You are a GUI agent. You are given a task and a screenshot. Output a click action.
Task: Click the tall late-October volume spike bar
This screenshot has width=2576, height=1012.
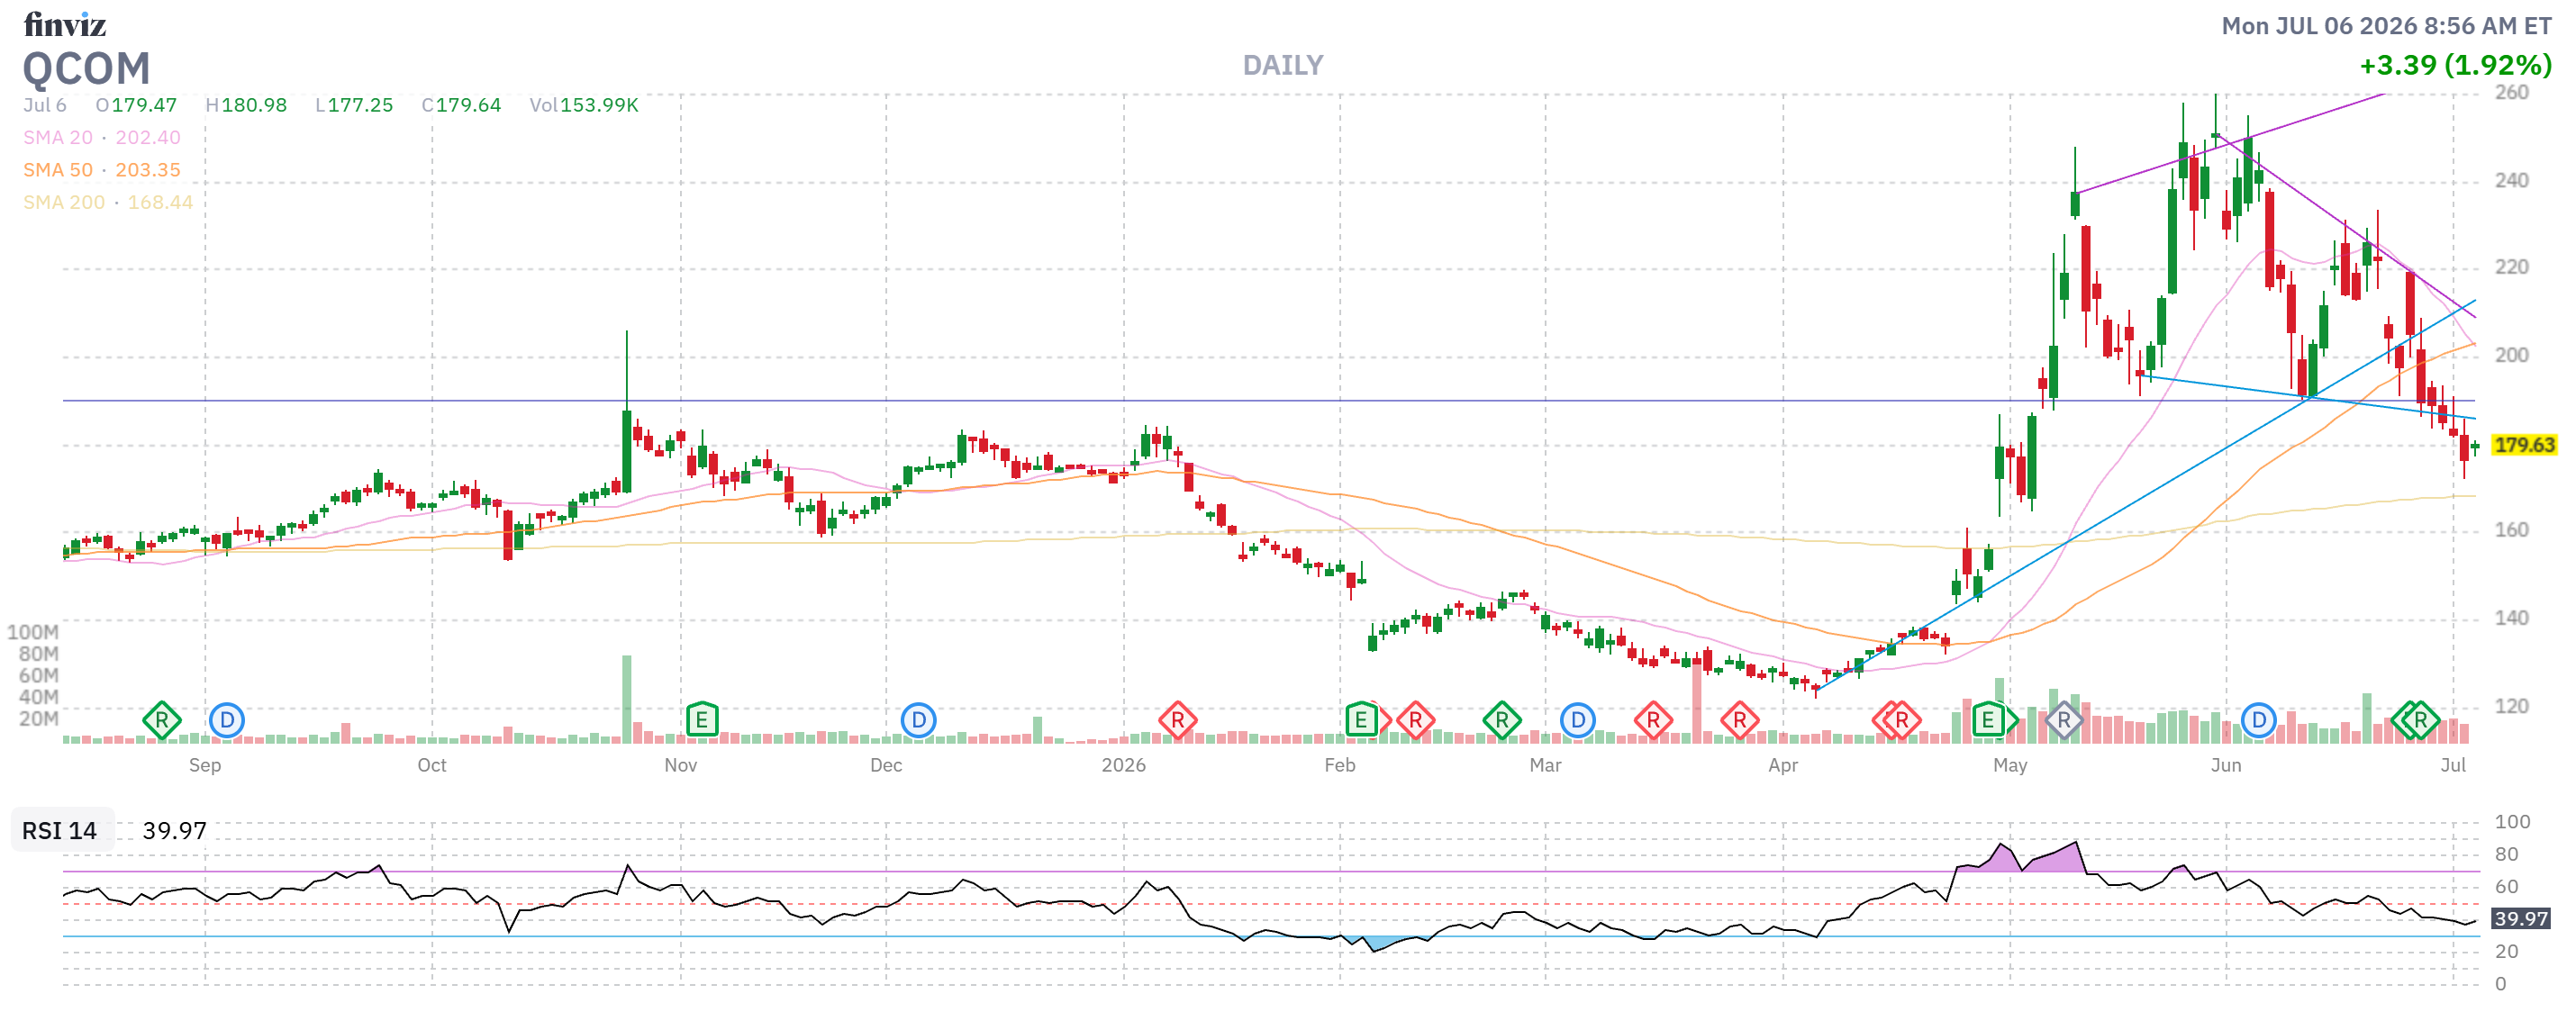pyautogui.click(x=627, y=699)
